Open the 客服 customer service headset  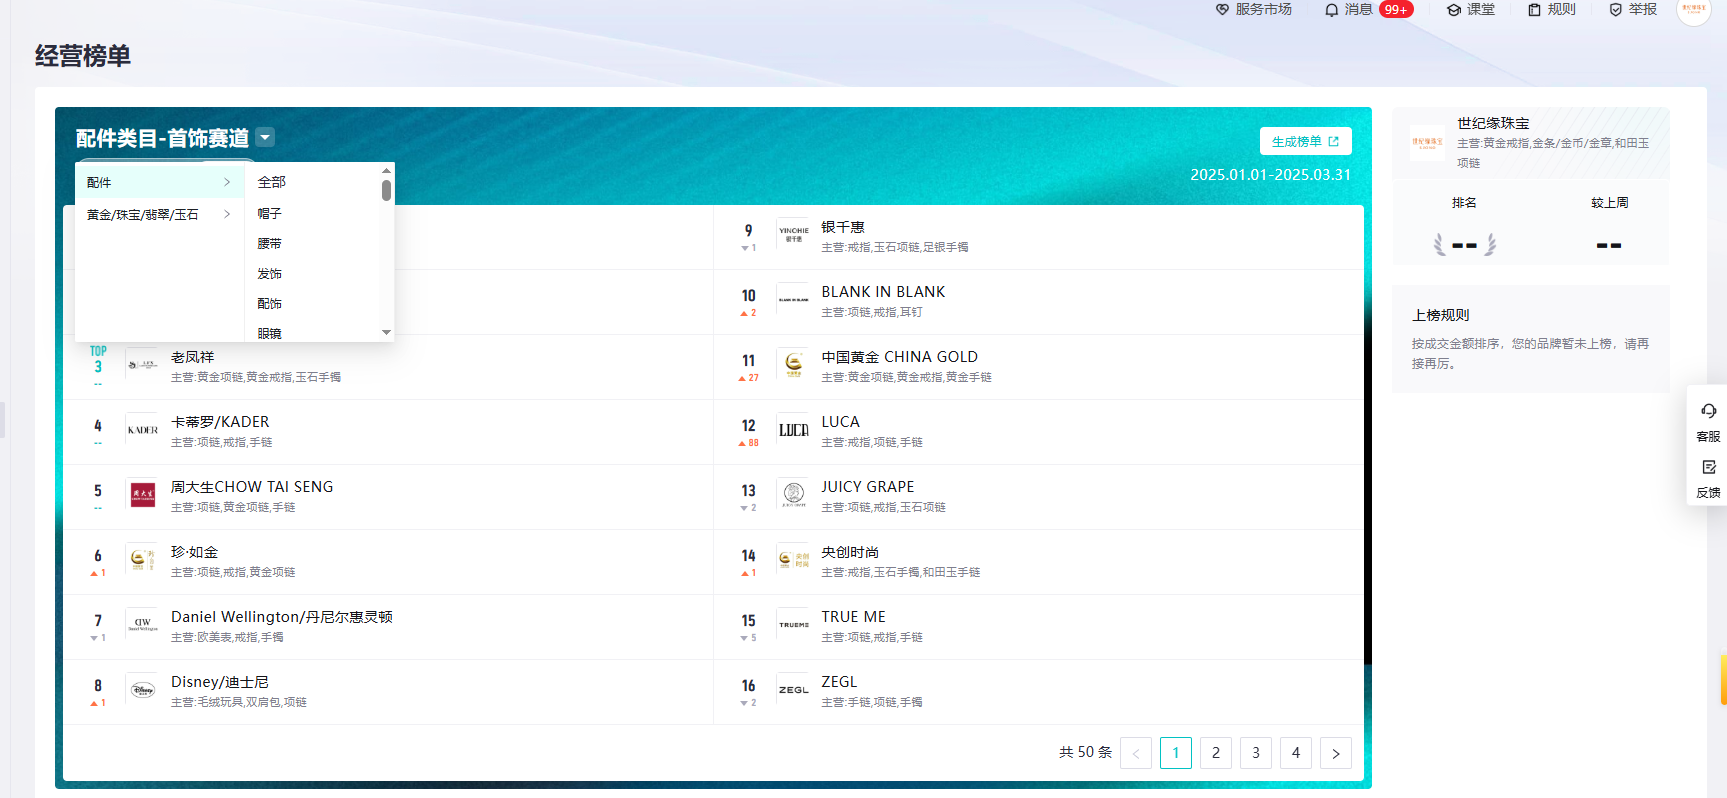pos(1708,411)
